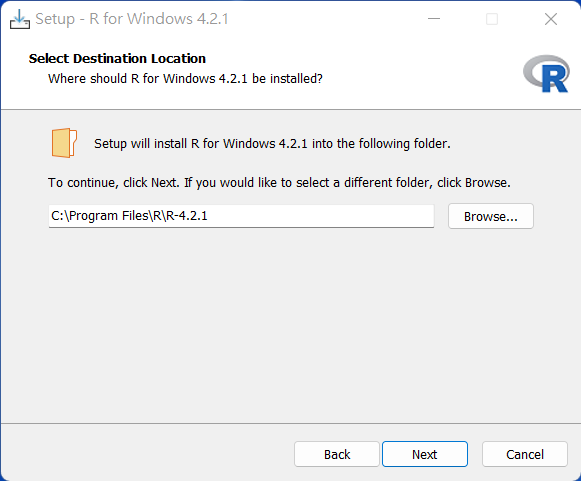Open the Browse... folder picker

tap(491, 216)
